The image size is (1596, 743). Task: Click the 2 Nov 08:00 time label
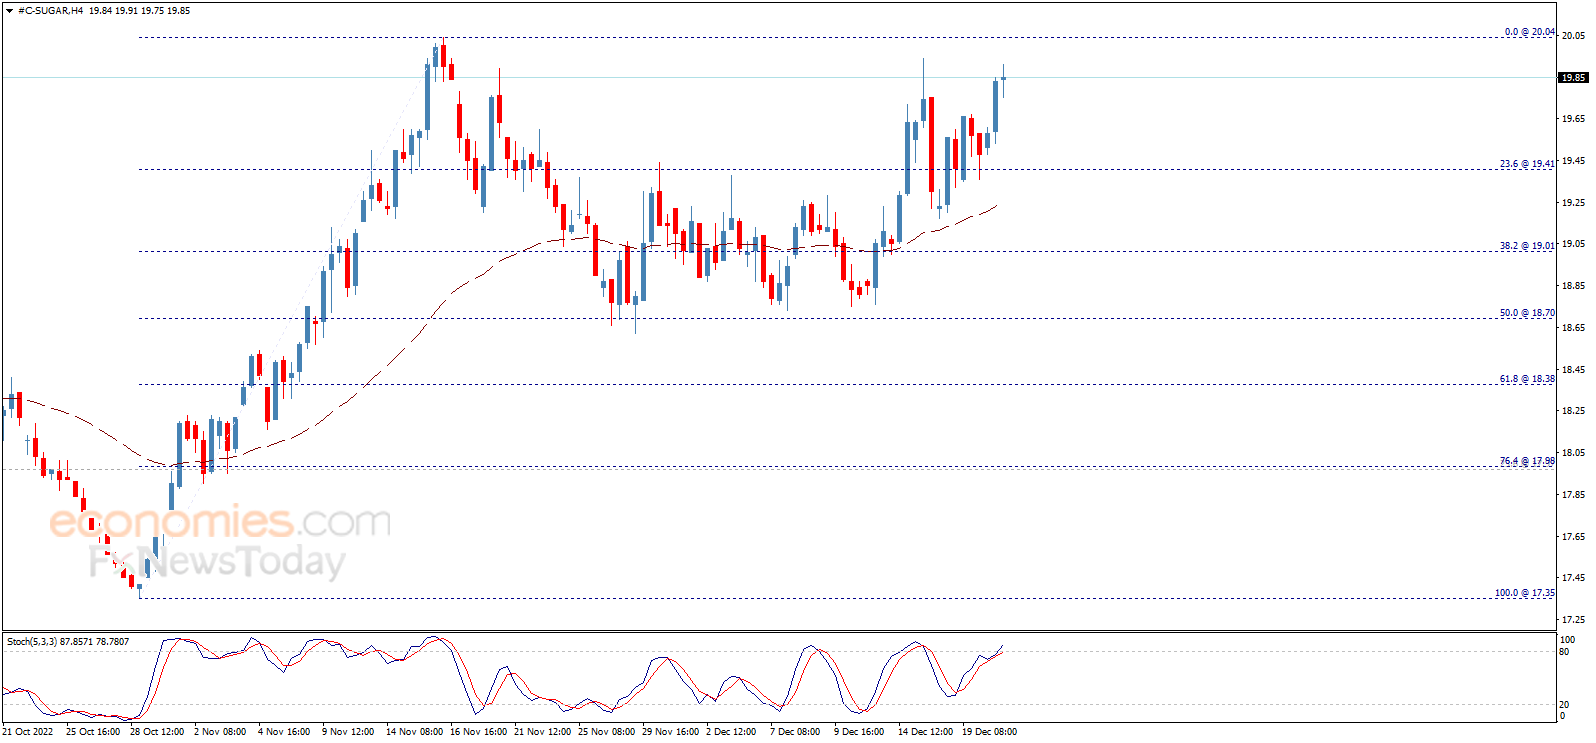click(x=220, y=732)
